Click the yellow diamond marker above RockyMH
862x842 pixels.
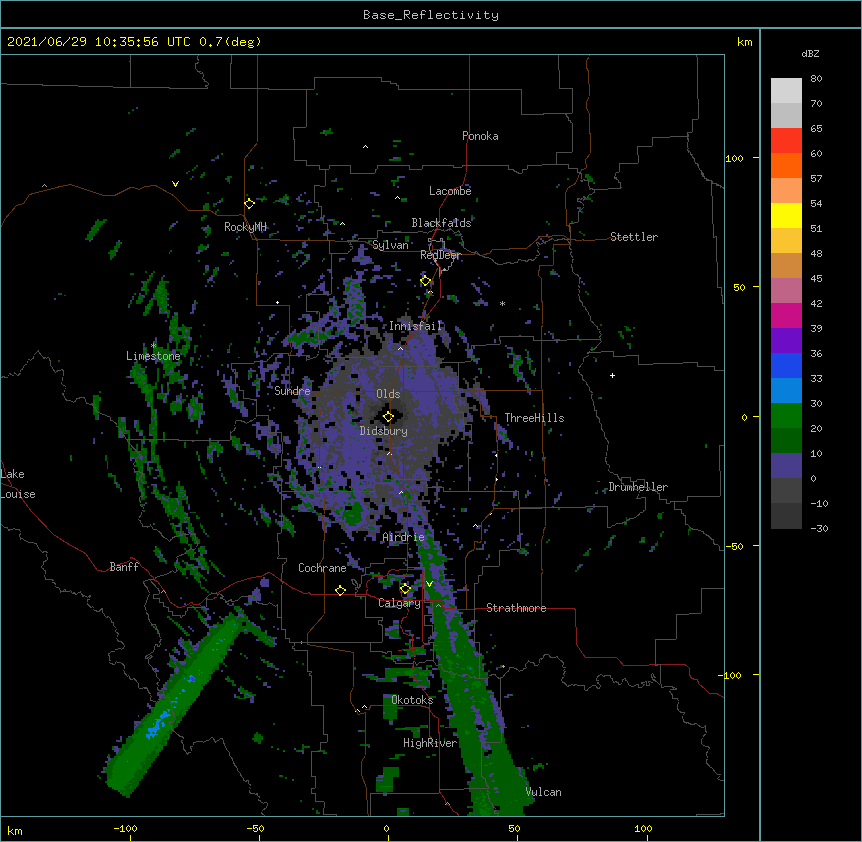(250, 204)
